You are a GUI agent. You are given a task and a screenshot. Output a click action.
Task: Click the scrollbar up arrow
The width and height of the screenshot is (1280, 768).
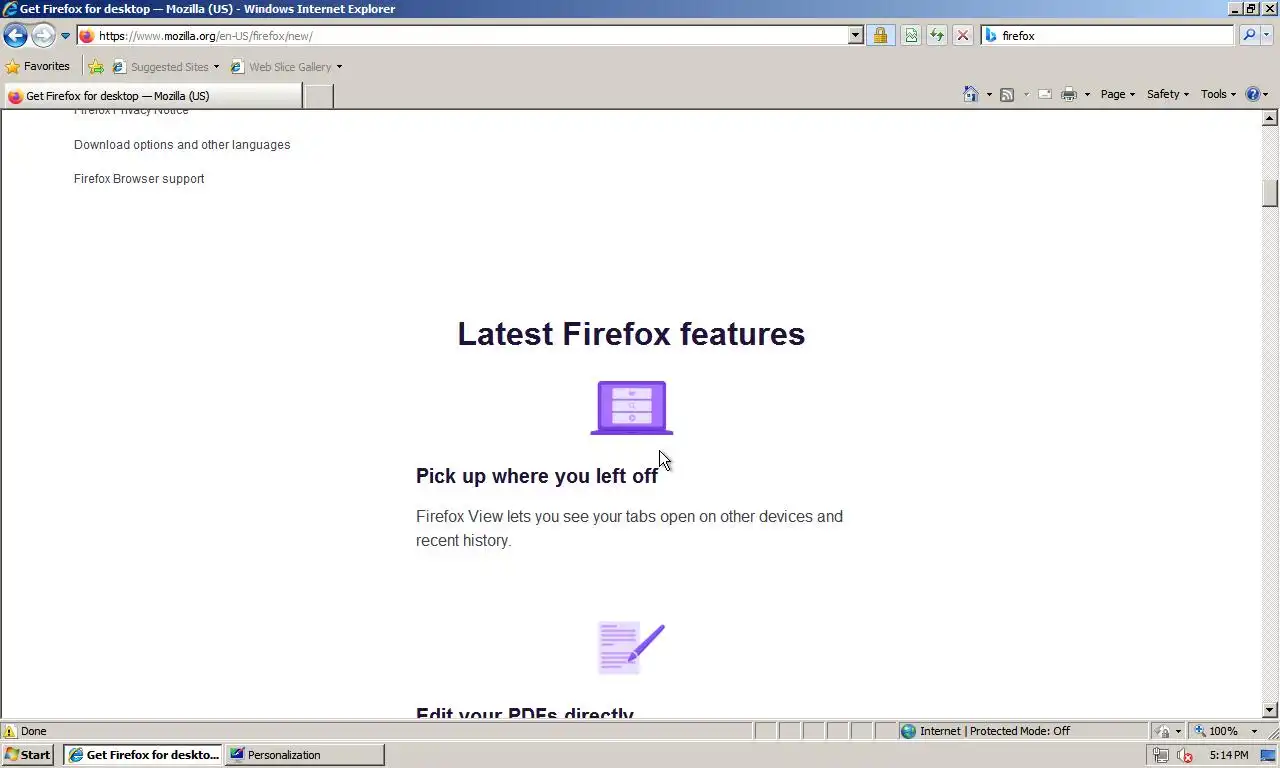[x=1270, y=118]
